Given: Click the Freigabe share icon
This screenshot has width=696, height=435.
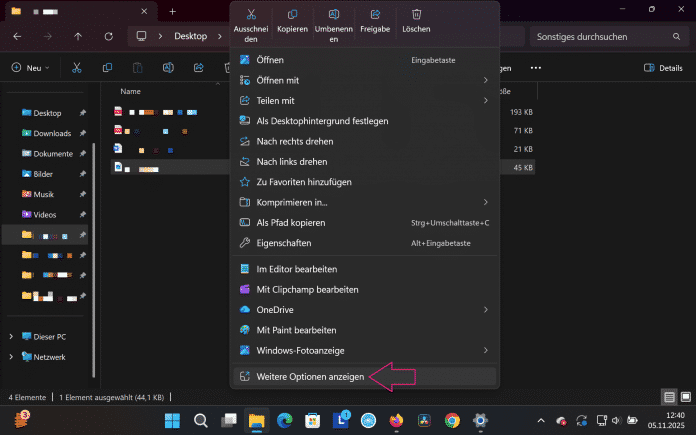Looking at the screenshot, I should point(375,15).
